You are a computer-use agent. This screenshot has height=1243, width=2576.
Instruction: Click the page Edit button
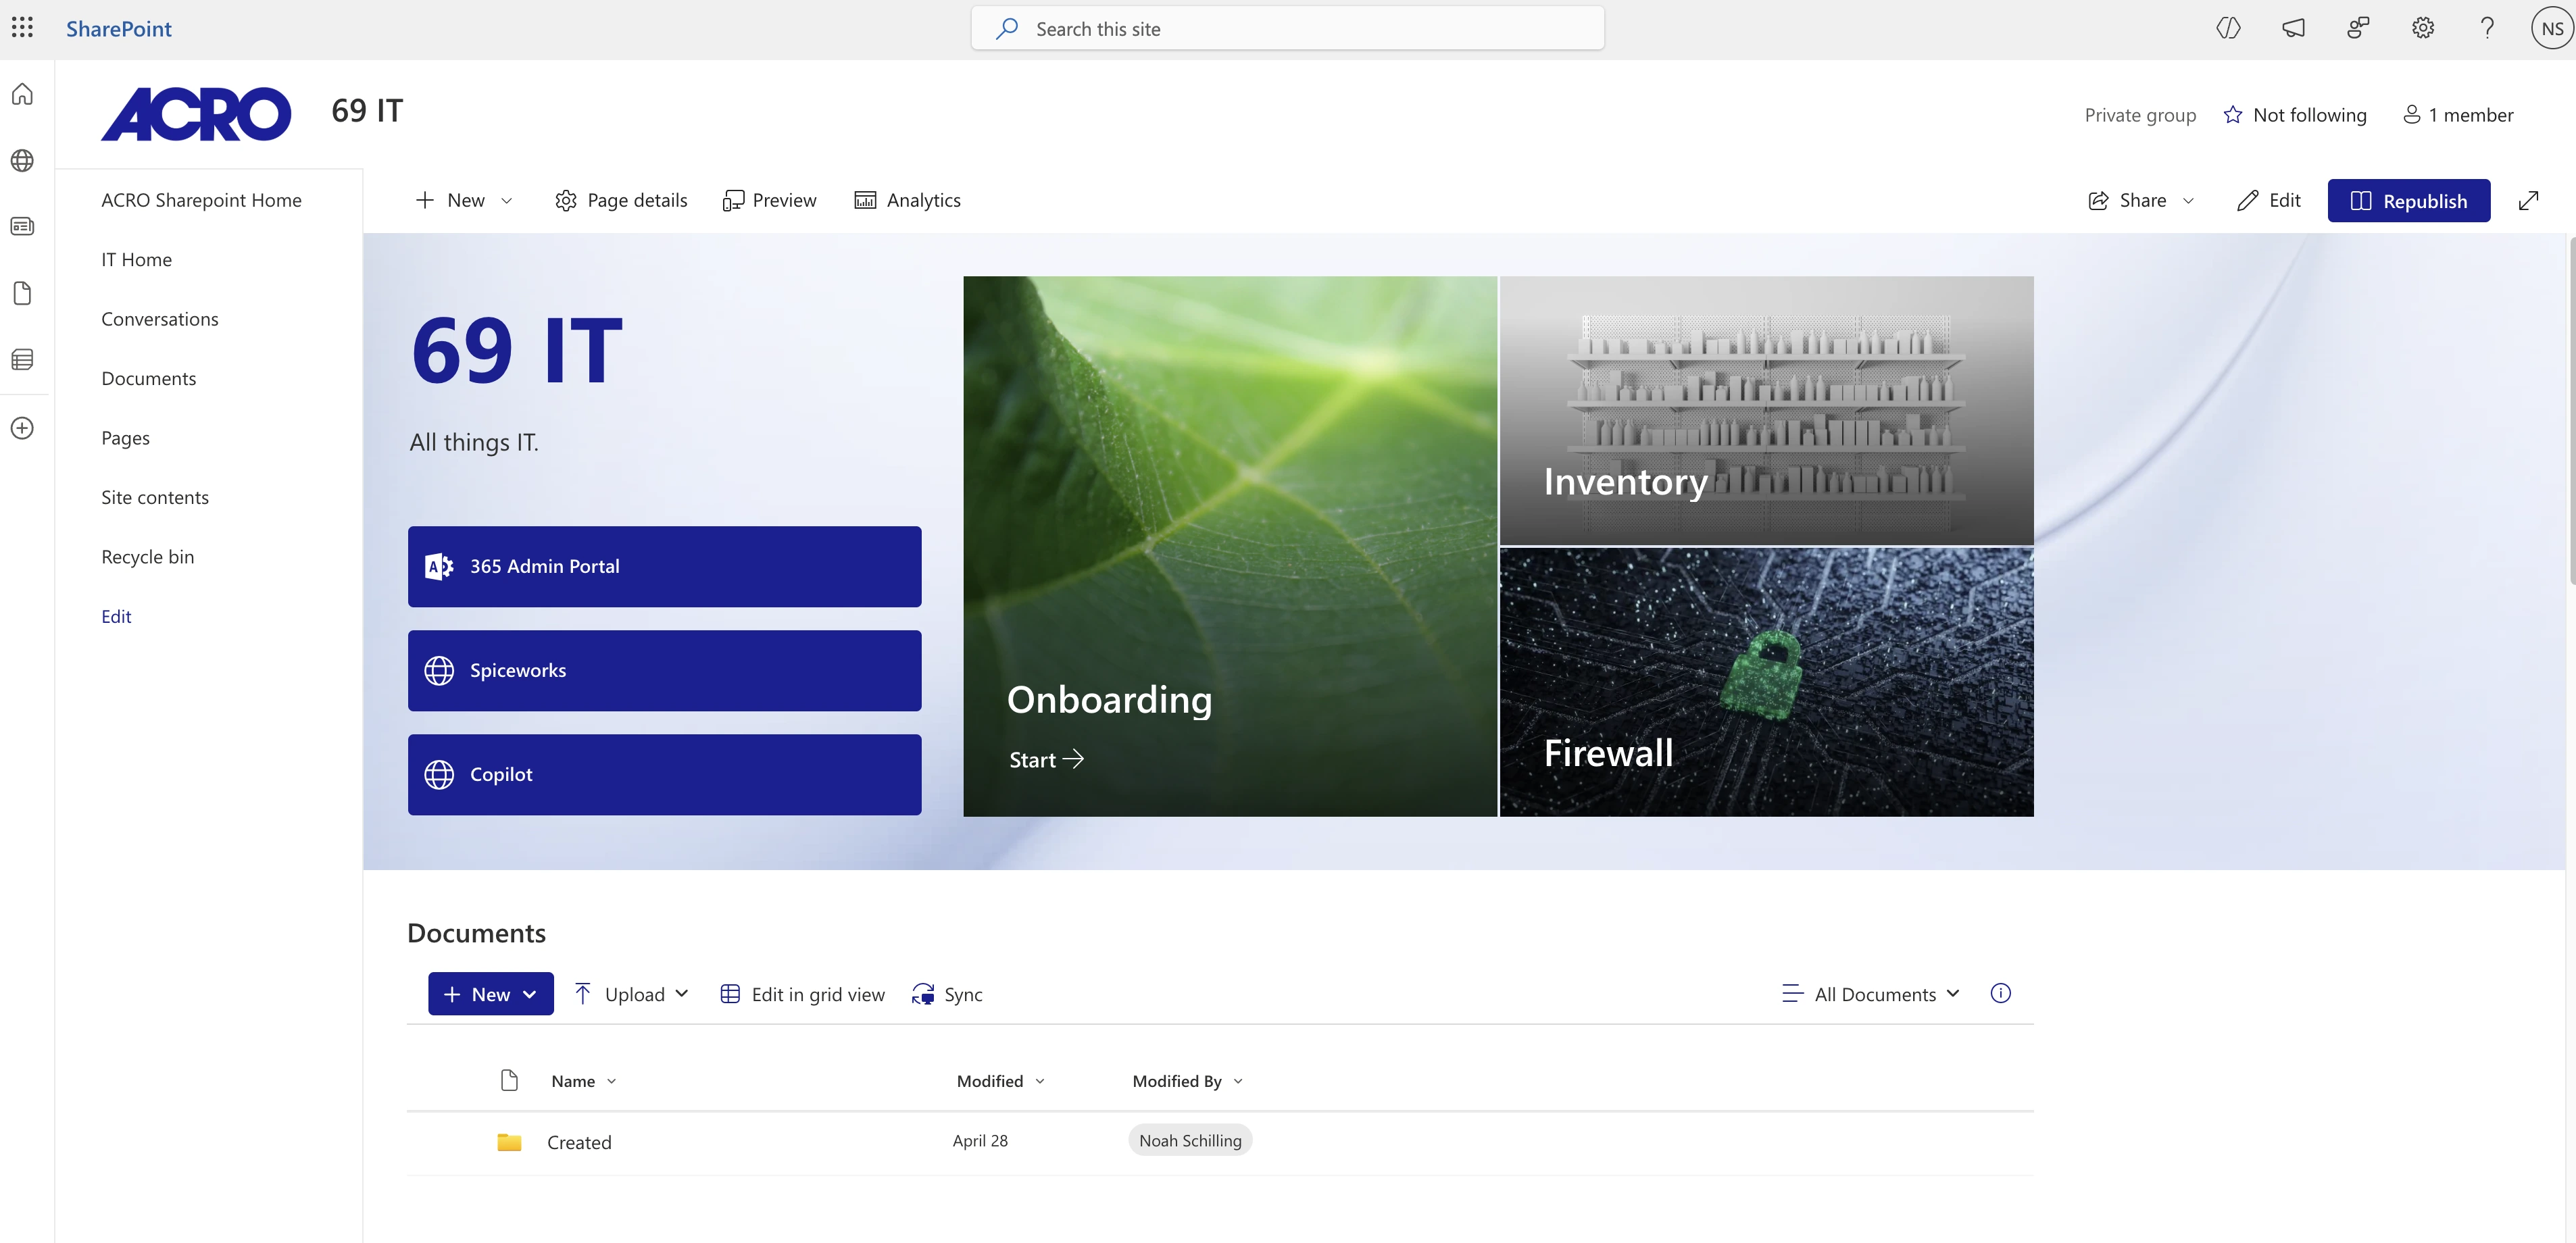pos(2269,200)
